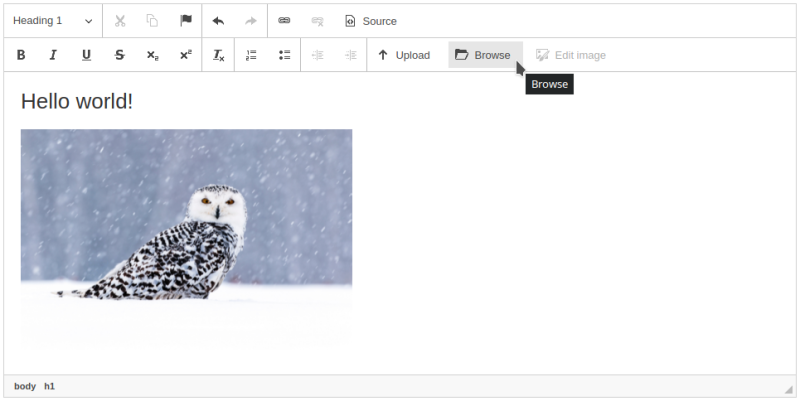800x401 pixels.
Task: Open the Heading 1 format dropdown
Action: tap(52, 21)
